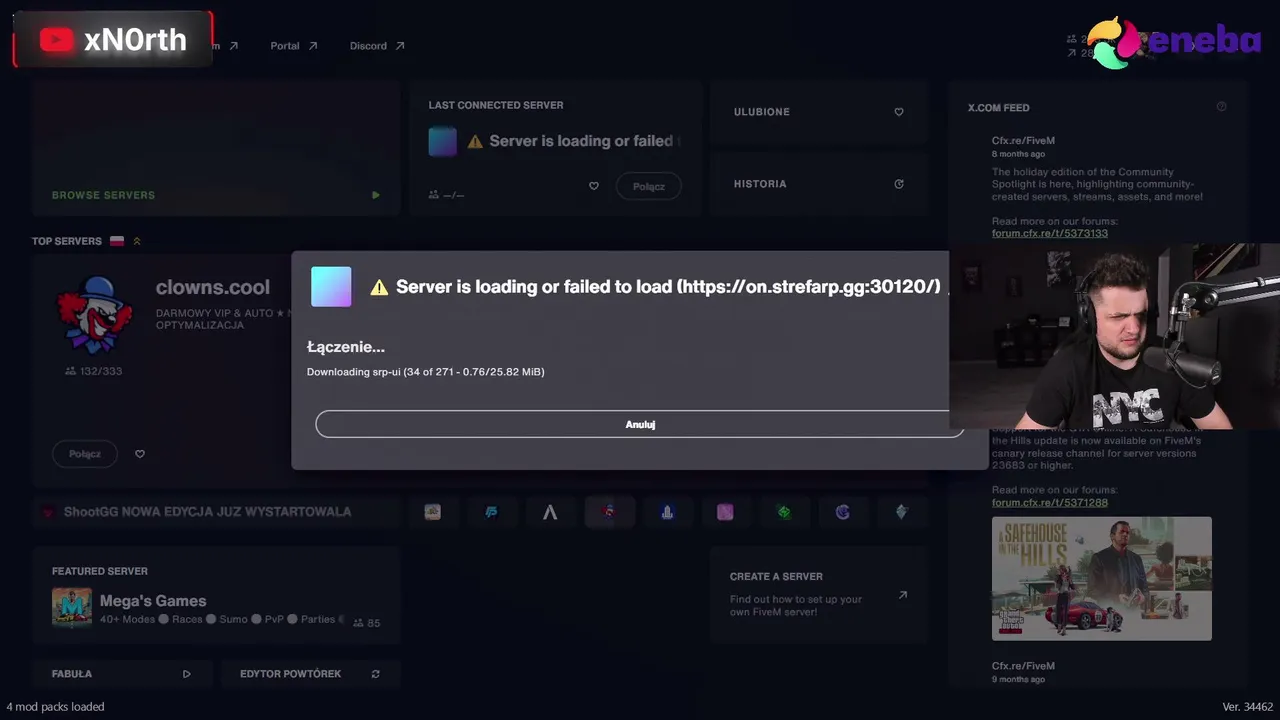Select the clowns.cool clown logo
The height and width of the screenshot is (720, 1280).
[x=95, y=314]
